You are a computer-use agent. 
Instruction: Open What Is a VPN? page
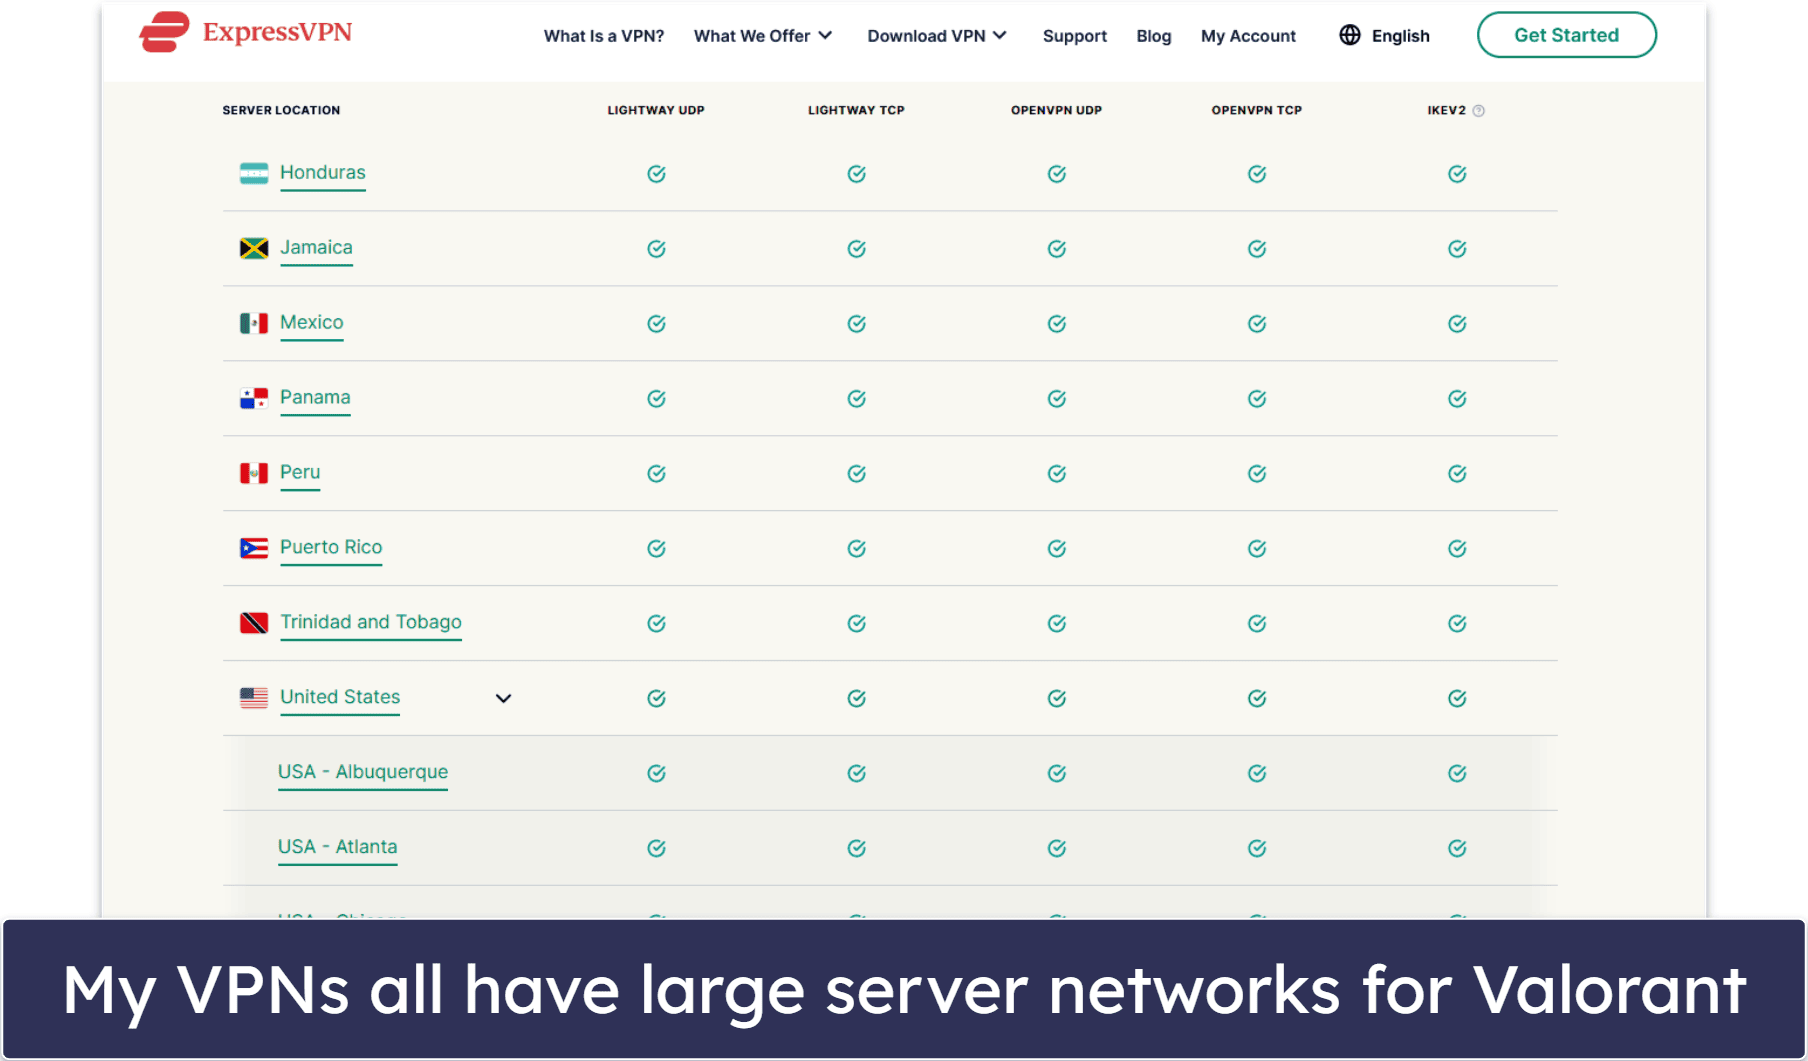pyautogui.click(x=603, y=36)
